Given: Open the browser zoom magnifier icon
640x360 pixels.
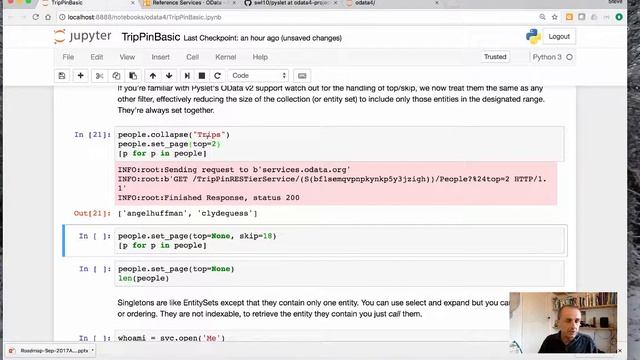Looking at the screenshot, I should tap(542, 17).
